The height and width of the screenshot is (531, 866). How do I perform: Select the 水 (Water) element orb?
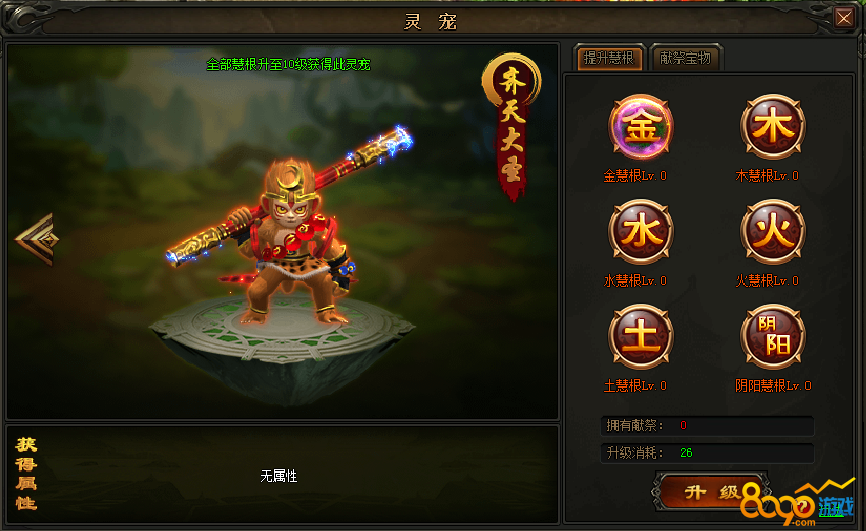641,232
